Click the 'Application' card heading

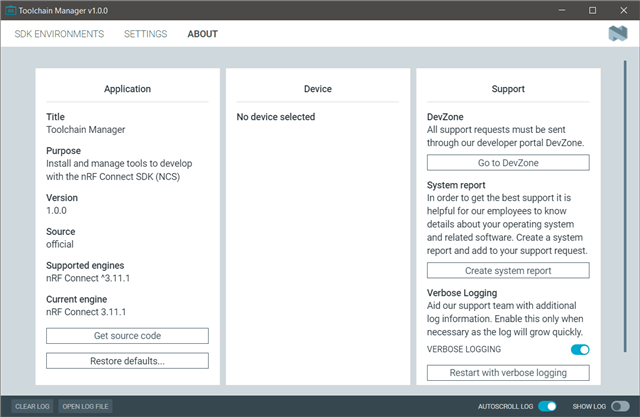(x=127, y=89)
